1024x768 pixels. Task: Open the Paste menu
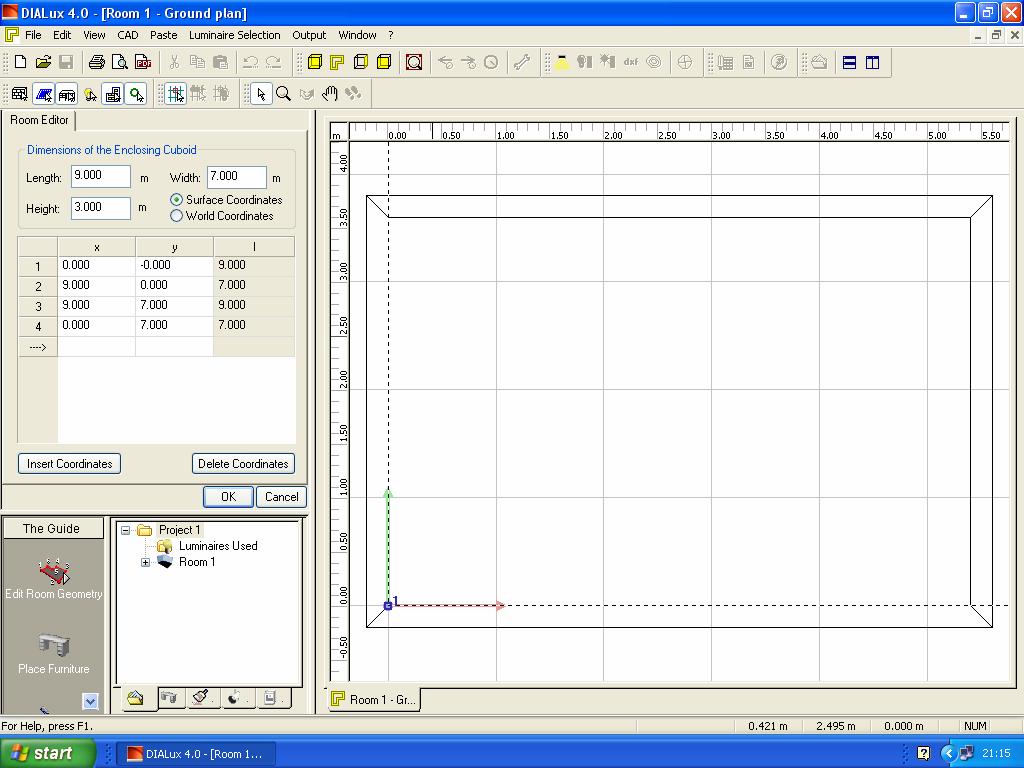pyautogui.click(x=163, y=35)
